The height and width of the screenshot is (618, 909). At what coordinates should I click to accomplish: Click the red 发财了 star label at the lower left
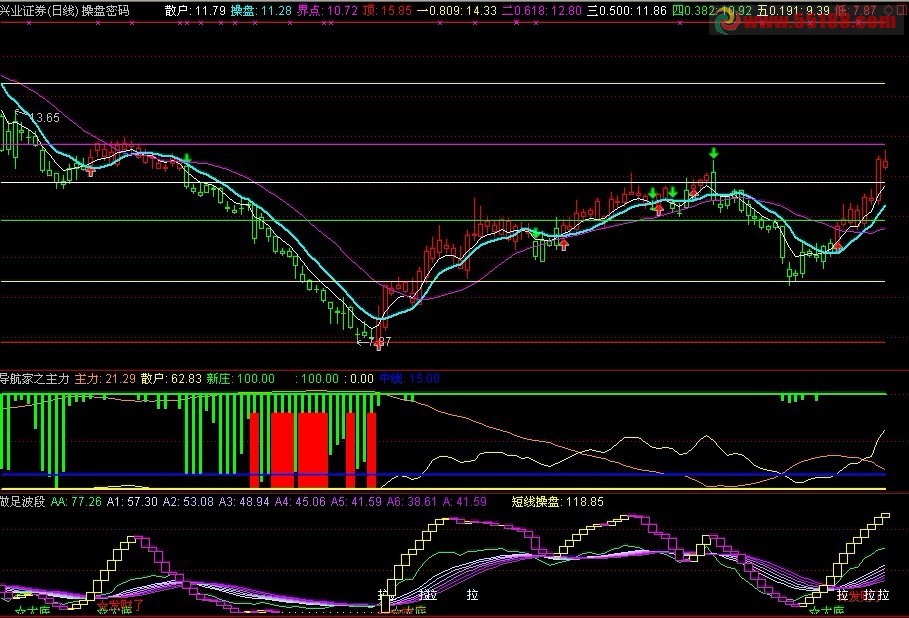click(120, 607)
